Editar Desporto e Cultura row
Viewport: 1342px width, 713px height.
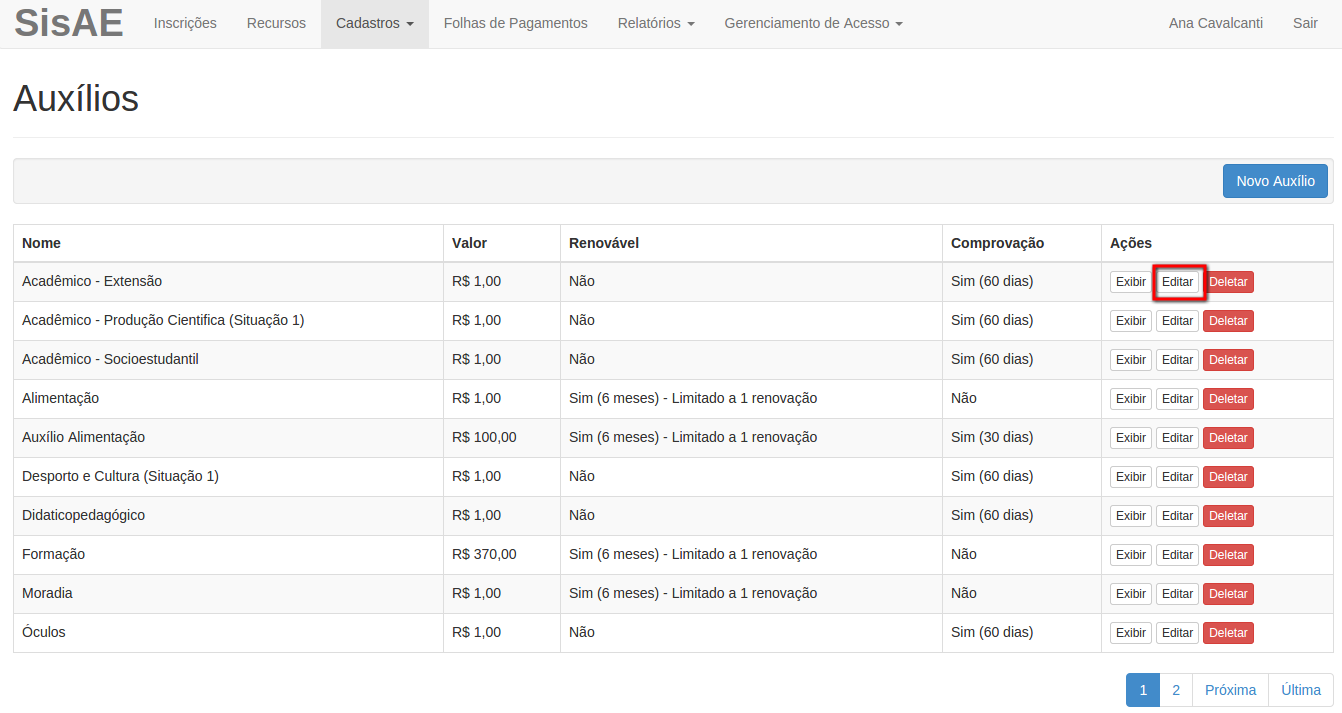coord(1178,477)
